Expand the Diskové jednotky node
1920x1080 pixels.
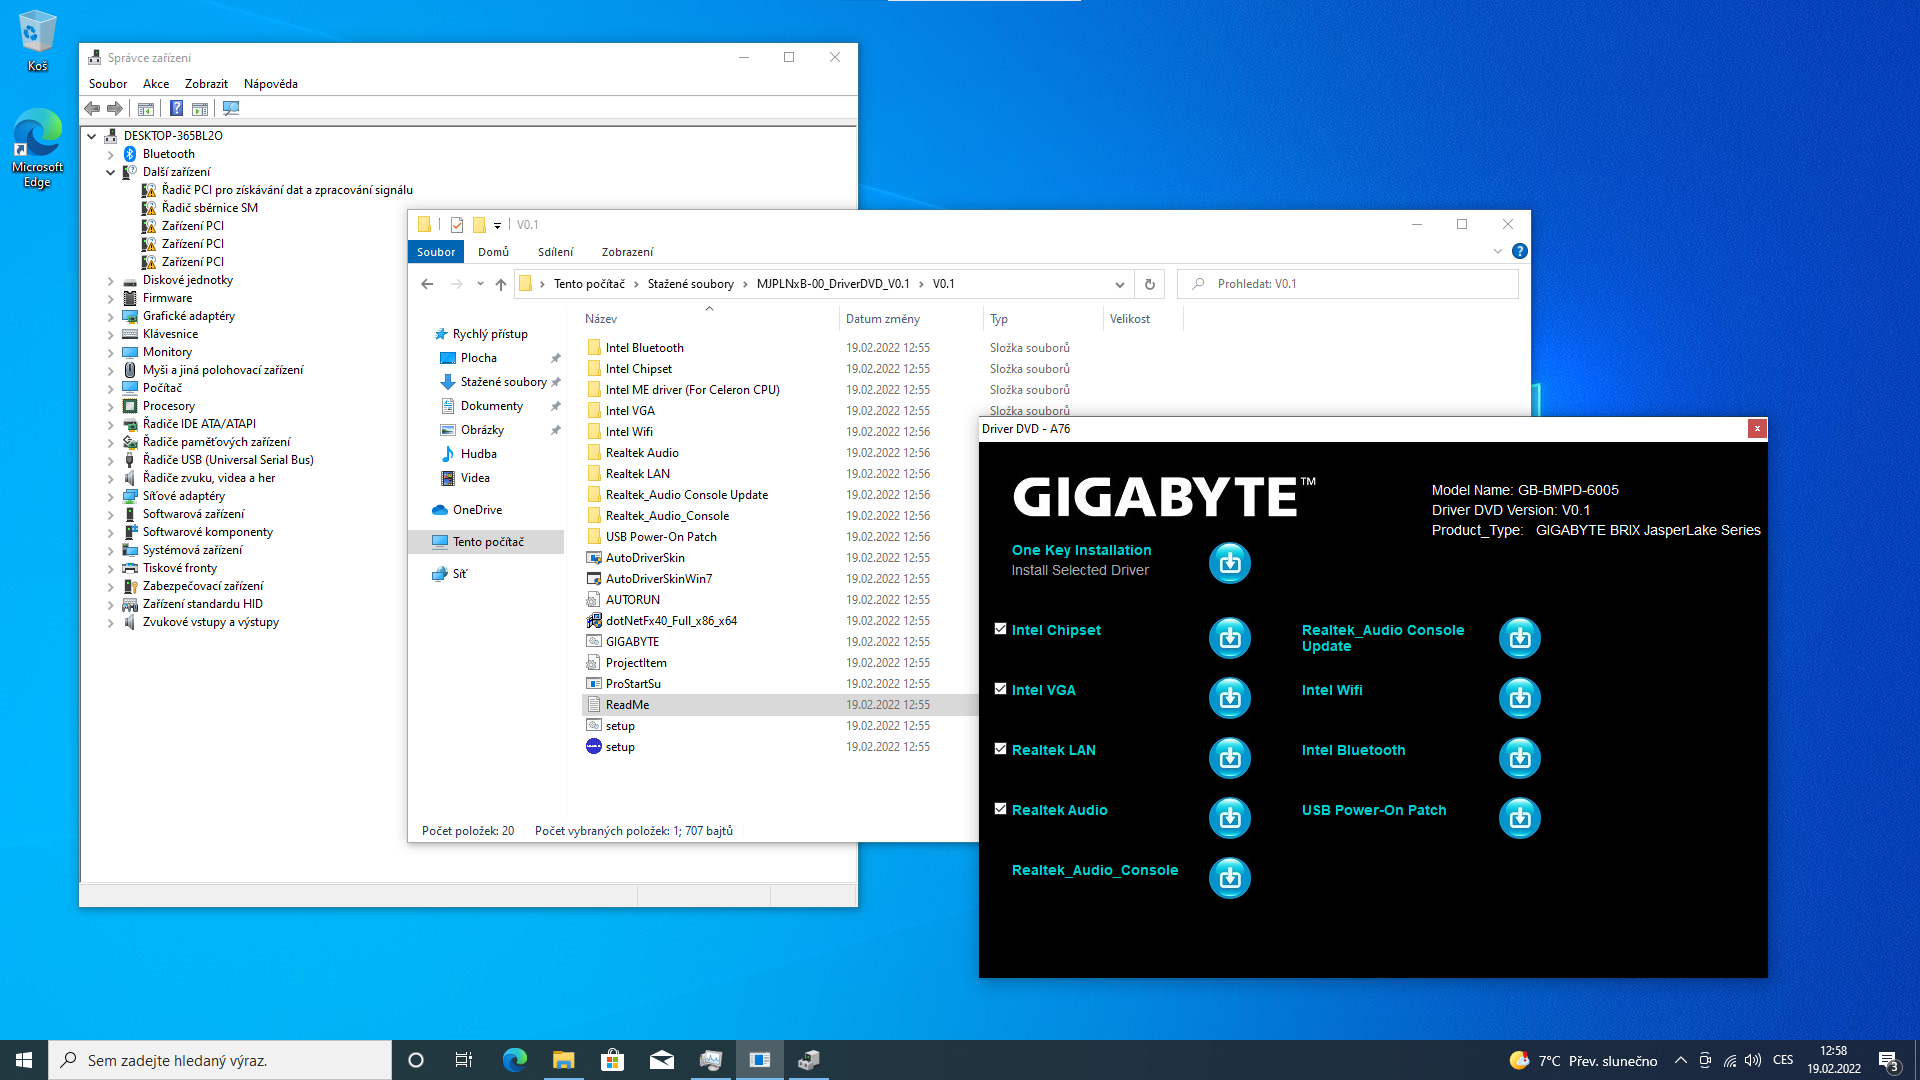click(111, 280)
